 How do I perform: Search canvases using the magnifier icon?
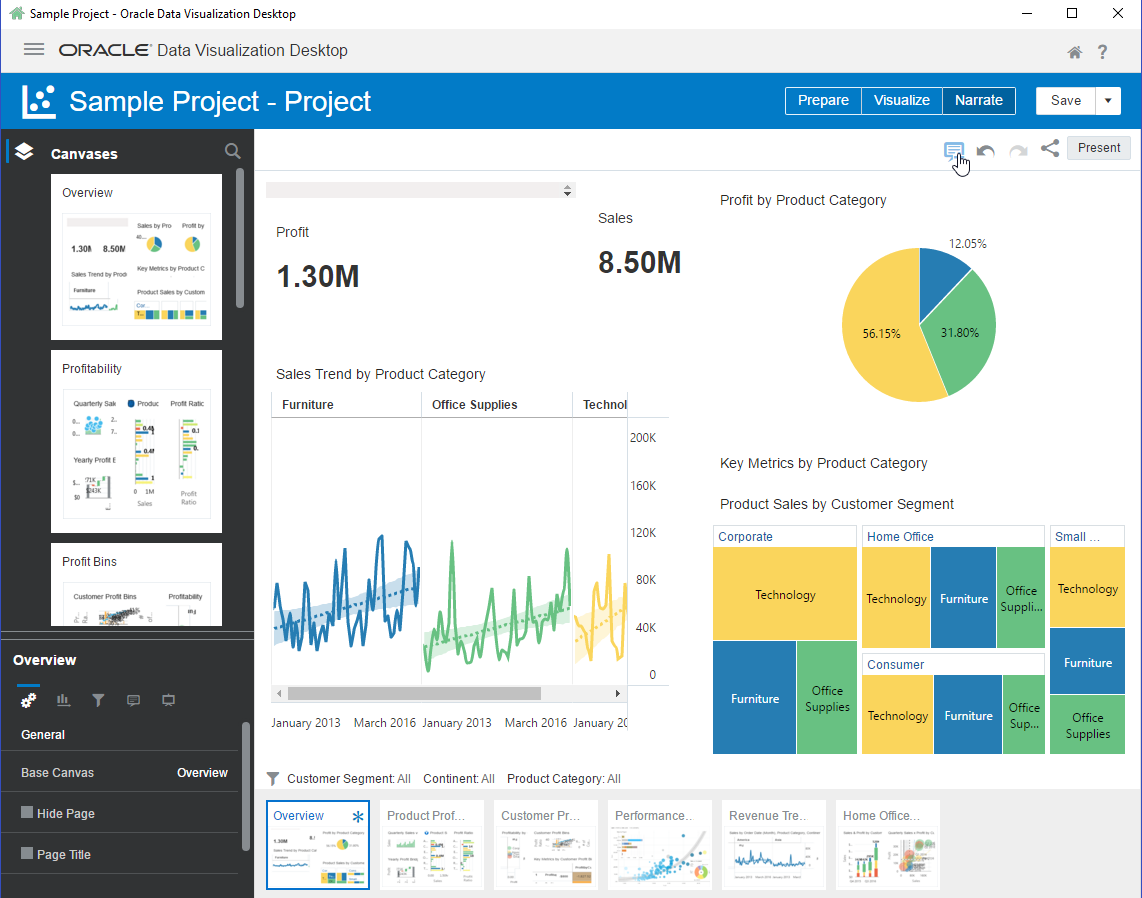tap(232, 151)
